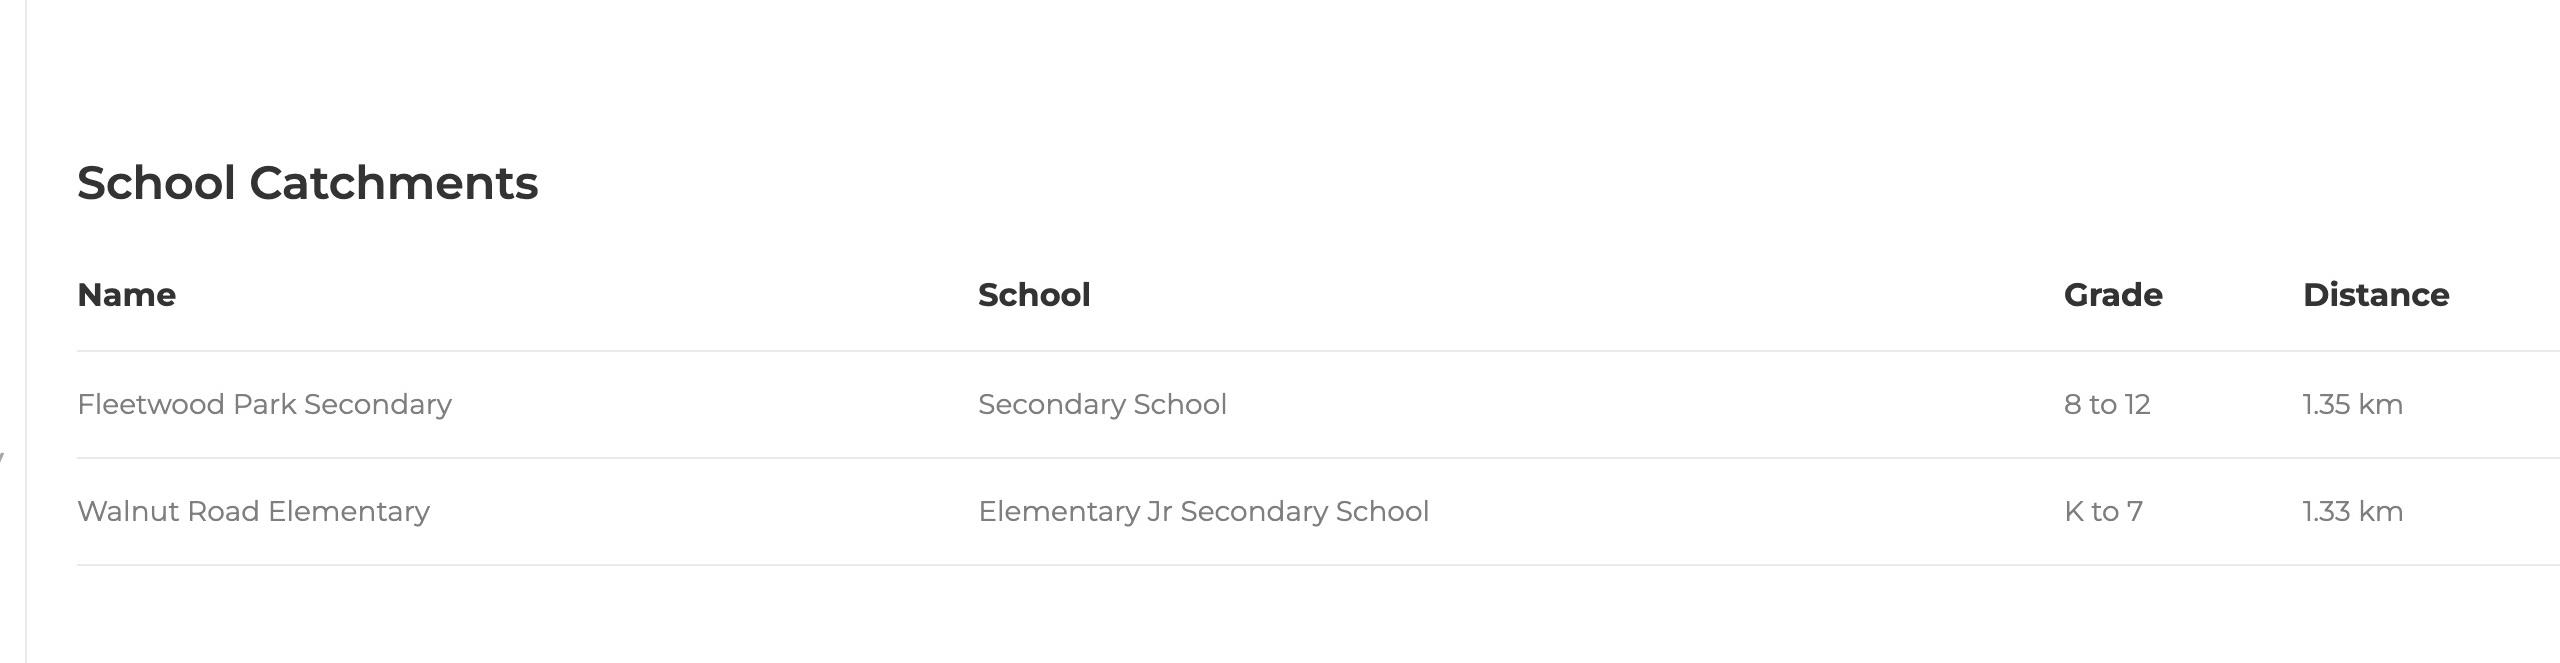Select the K to 7 grade cell
2560x663 pixels.
pos(2102,511)
